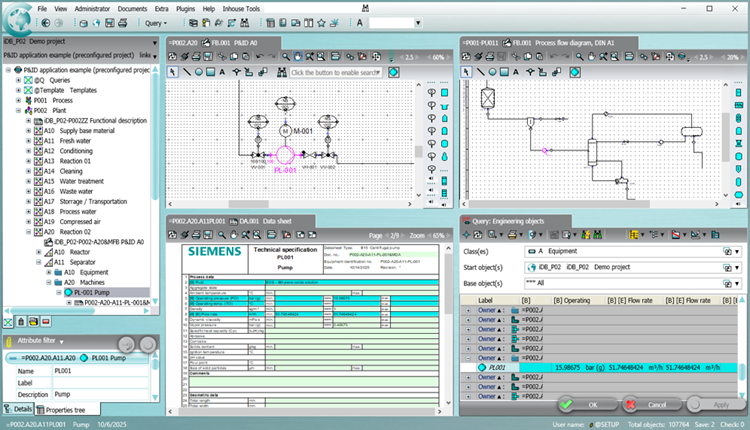Click the [B] Operating column header
Screen dimensions: 750x430
tap(572, 300)
